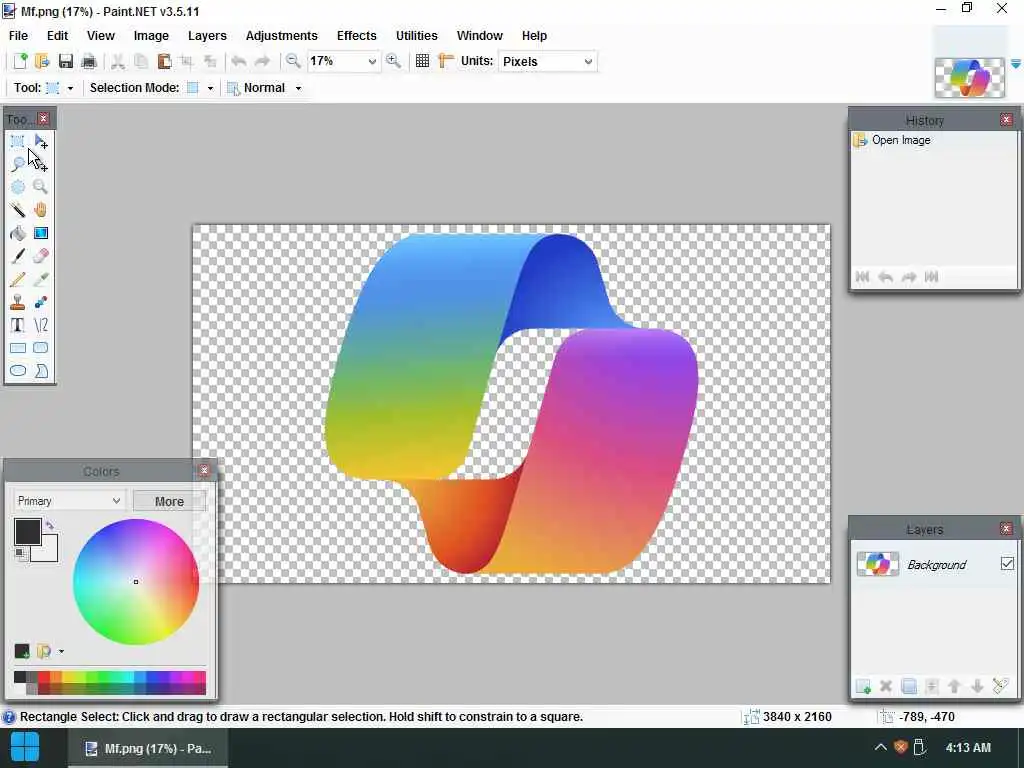Select the Pencil tool
Screen dimensions: 1024x768
pos(18,280)
